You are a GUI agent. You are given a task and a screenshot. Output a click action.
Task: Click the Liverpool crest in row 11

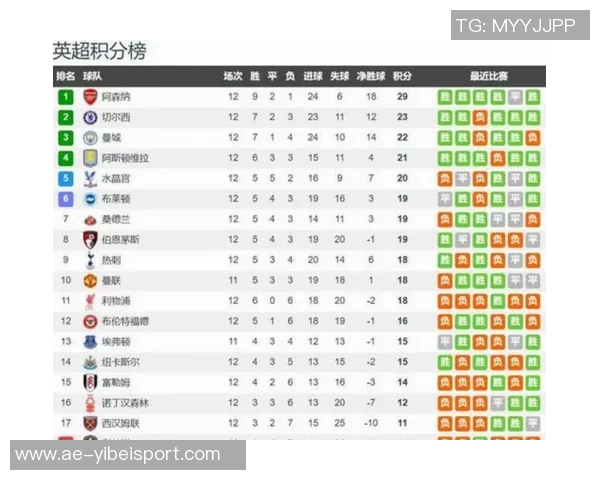[90, 300]
